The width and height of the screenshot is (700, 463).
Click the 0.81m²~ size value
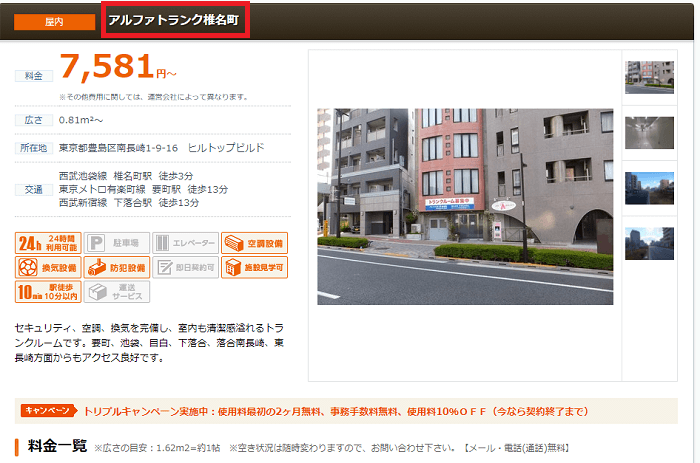[x=81, y=120]
